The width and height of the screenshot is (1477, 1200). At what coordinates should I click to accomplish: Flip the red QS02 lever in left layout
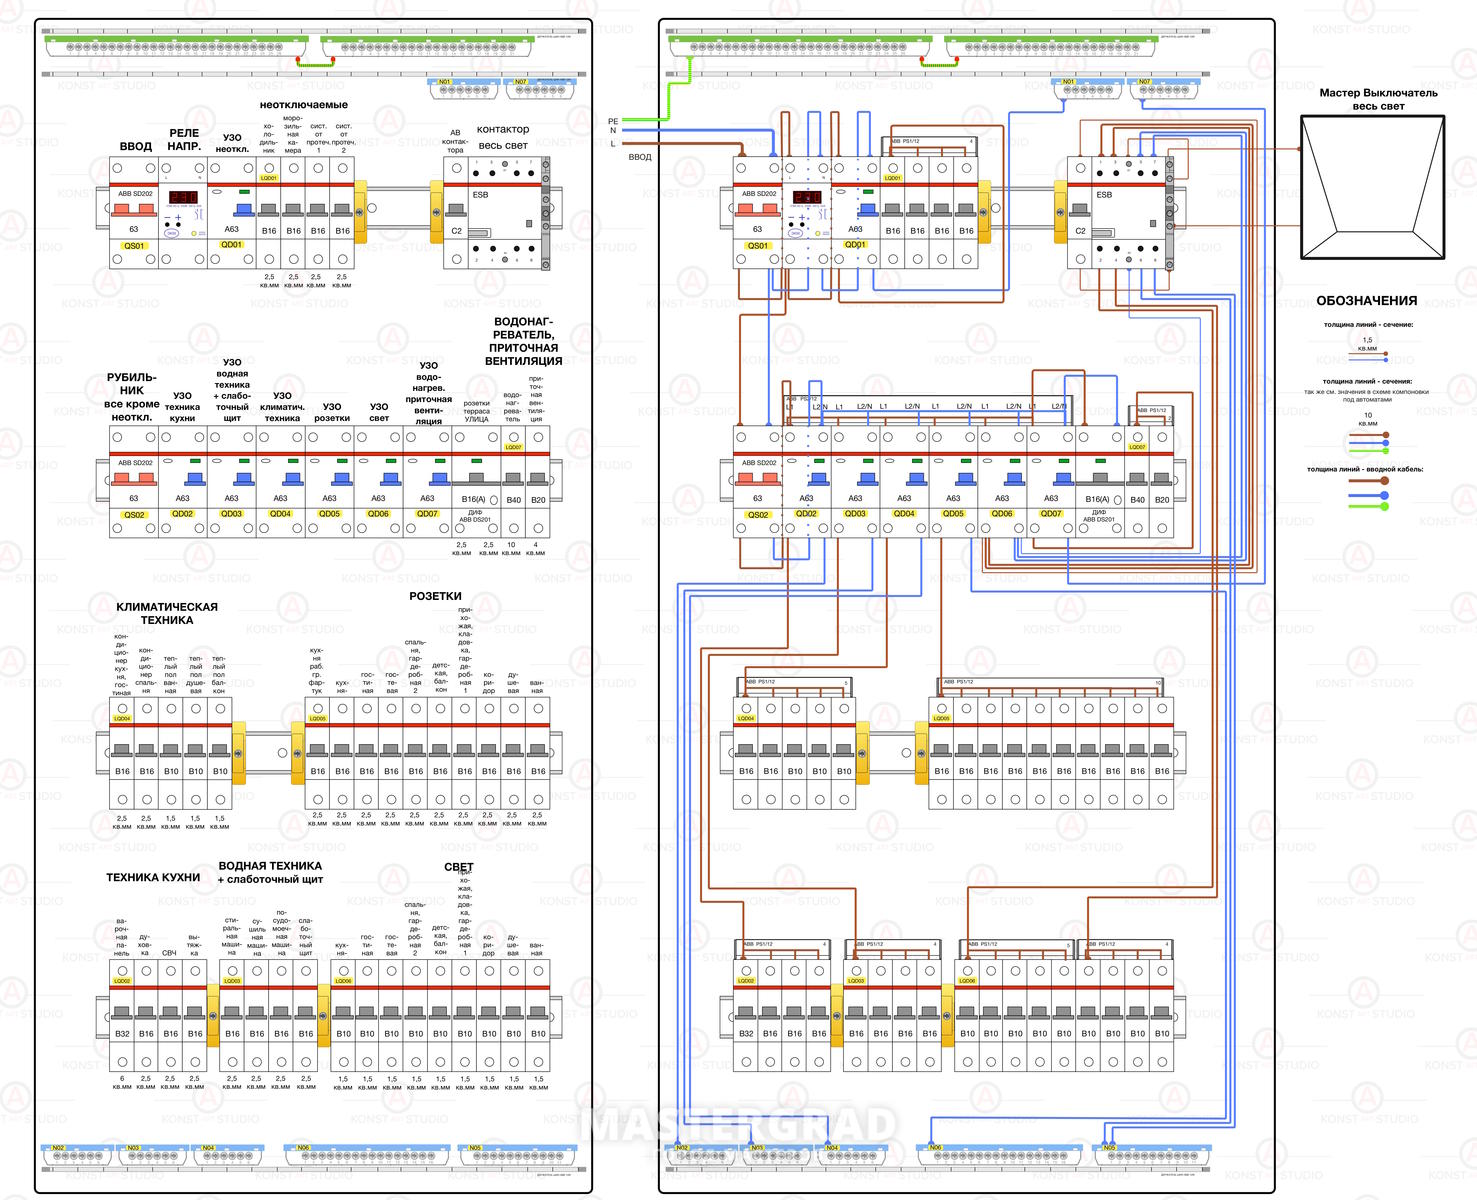point(134,479)
